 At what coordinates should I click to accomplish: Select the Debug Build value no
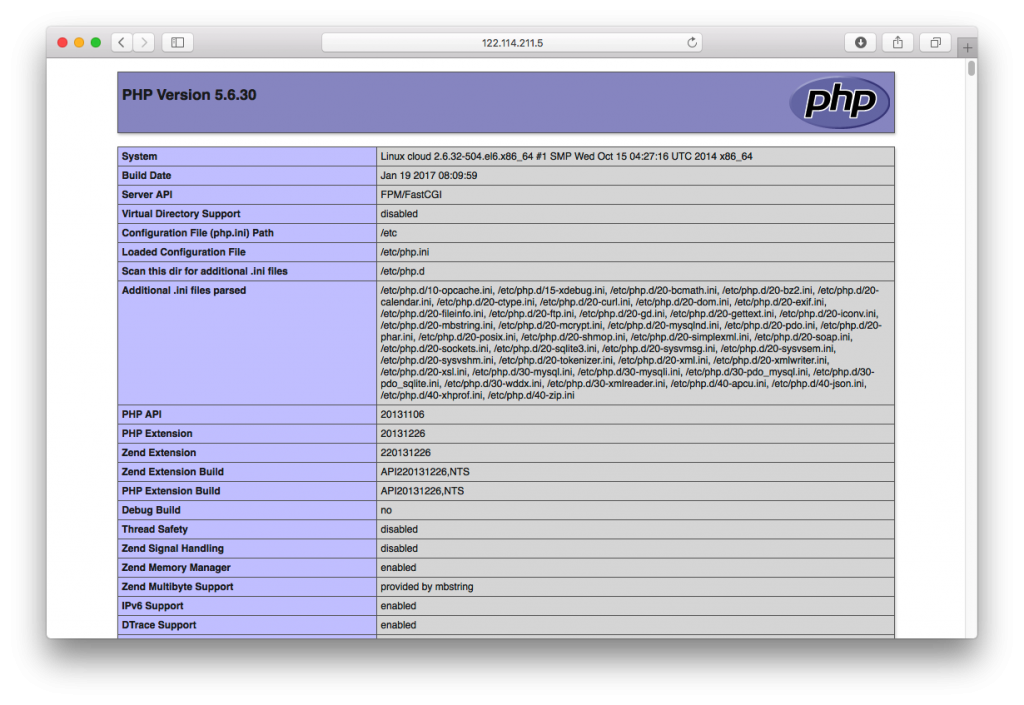pyautogui.click(x=386, y=510)
